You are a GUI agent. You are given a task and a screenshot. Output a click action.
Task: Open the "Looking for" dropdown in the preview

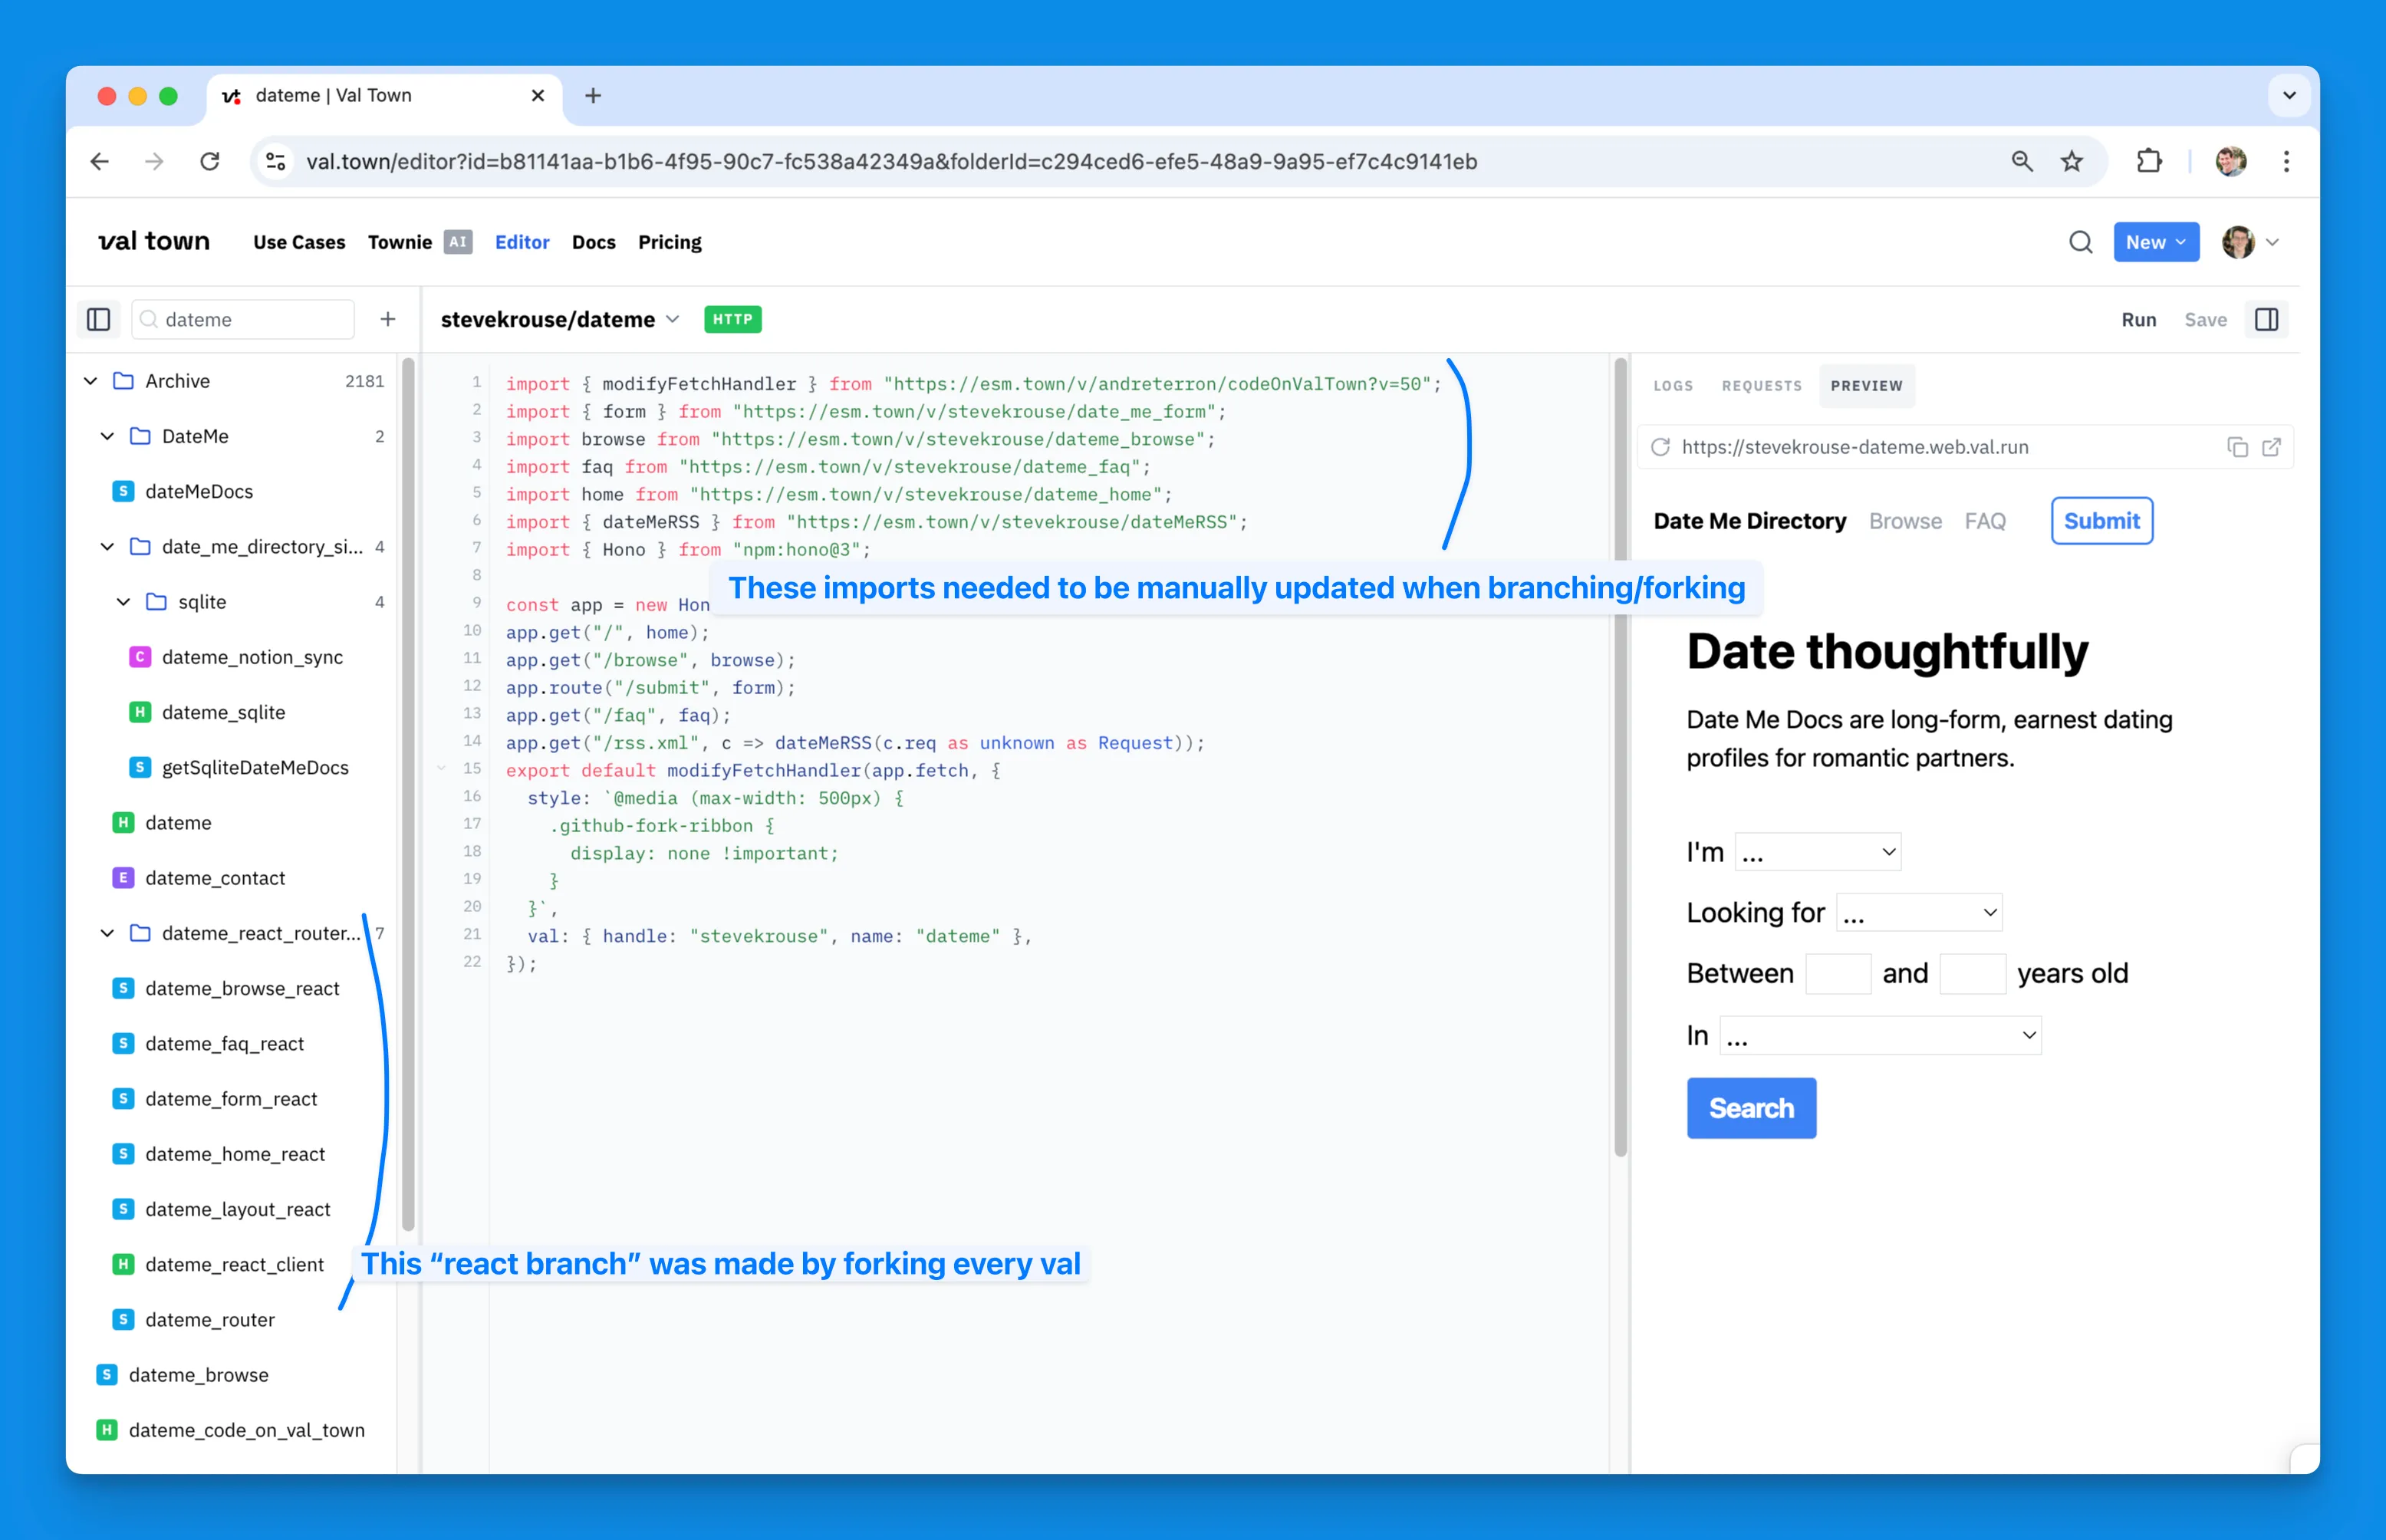point(1918,912)
